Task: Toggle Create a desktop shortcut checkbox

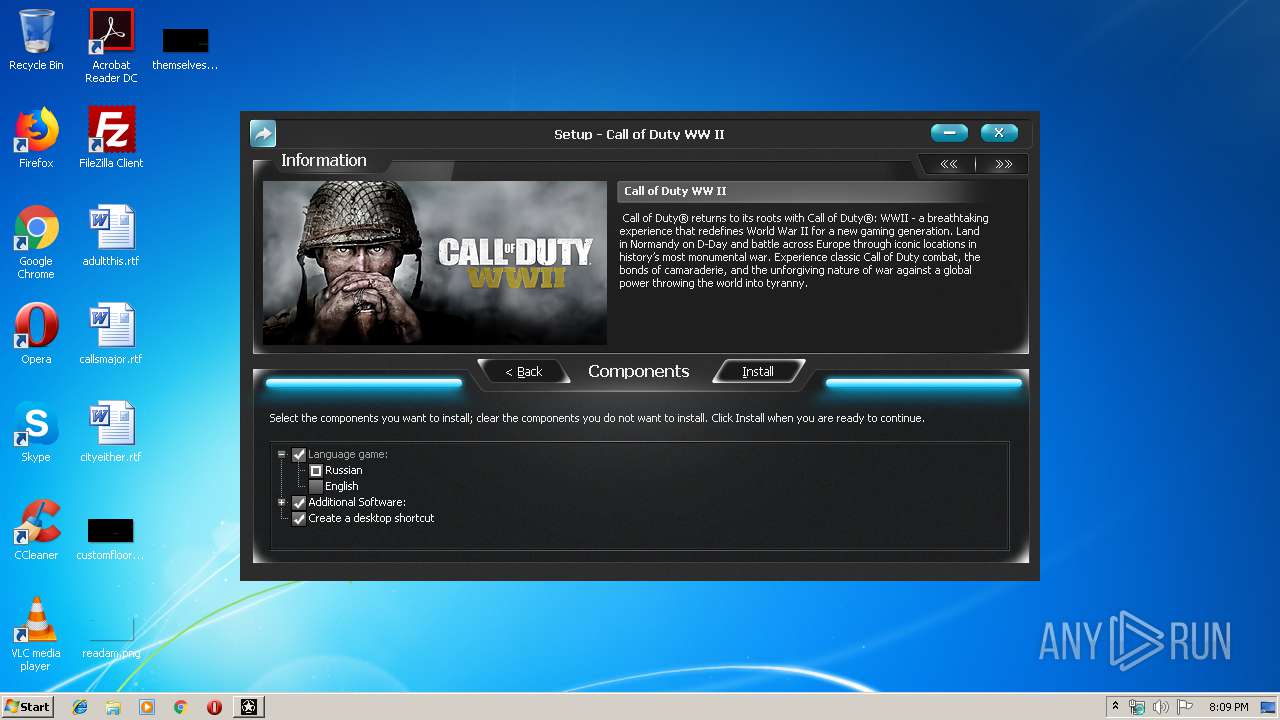Action: (x=299, y=518)
